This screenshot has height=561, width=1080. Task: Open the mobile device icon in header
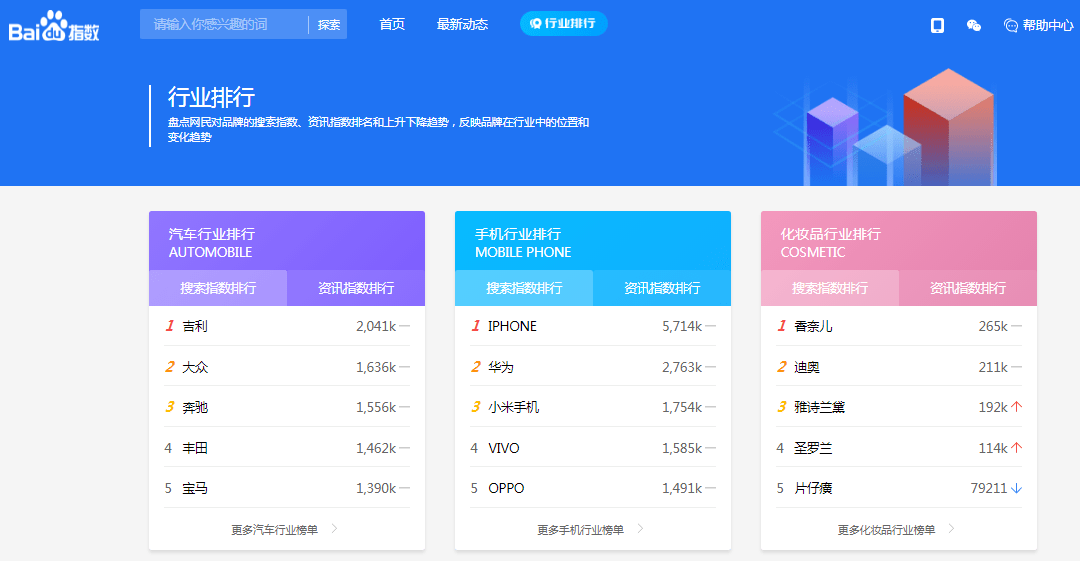click(x=937, y=25)
